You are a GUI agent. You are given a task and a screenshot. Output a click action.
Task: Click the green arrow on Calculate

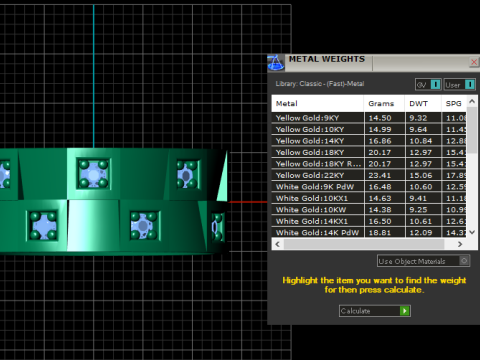point(405,311)
